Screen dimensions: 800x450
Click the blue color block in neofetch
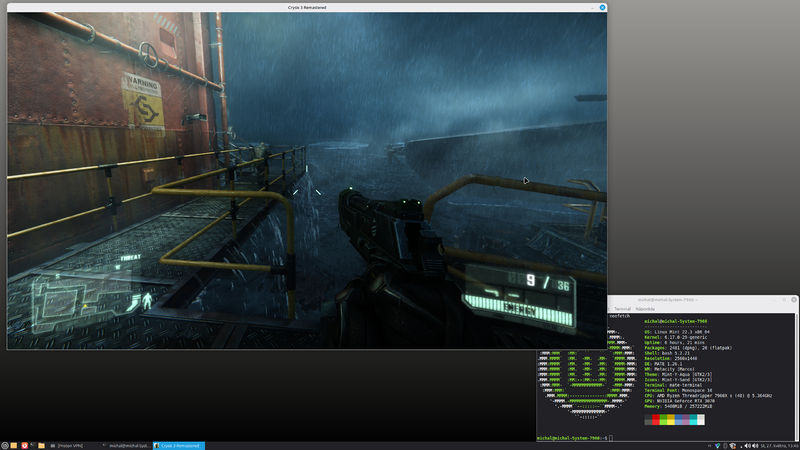pyautogui.click(x=679, y=419)
